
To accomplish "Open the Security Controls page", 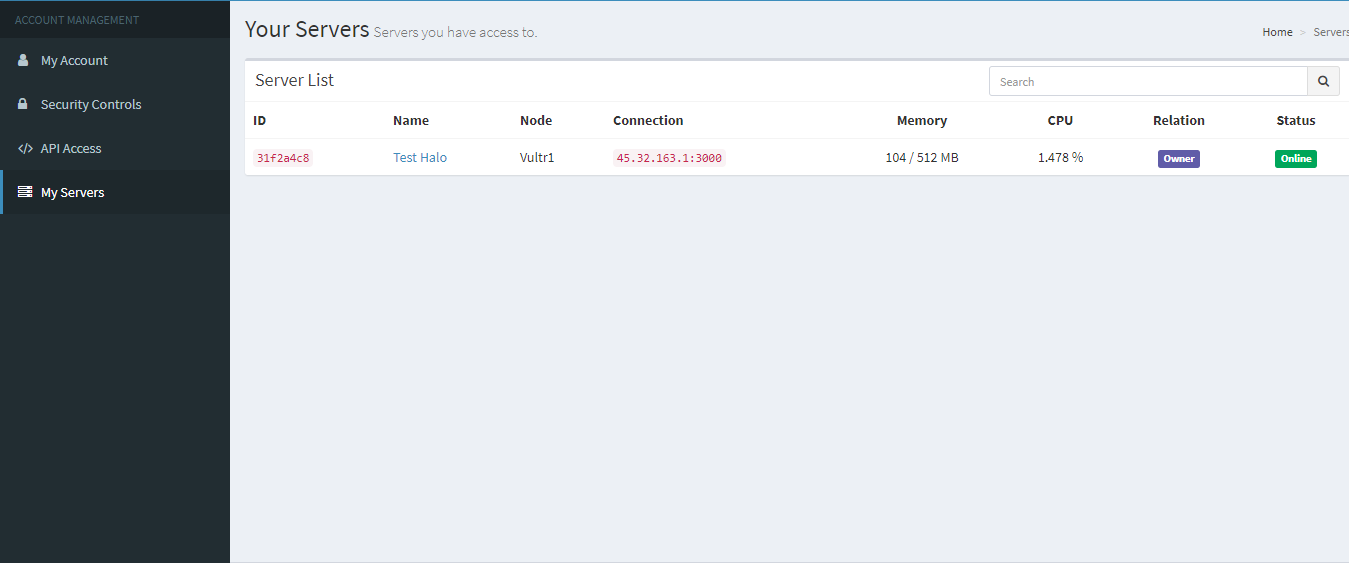I will (x=91, y=105).
